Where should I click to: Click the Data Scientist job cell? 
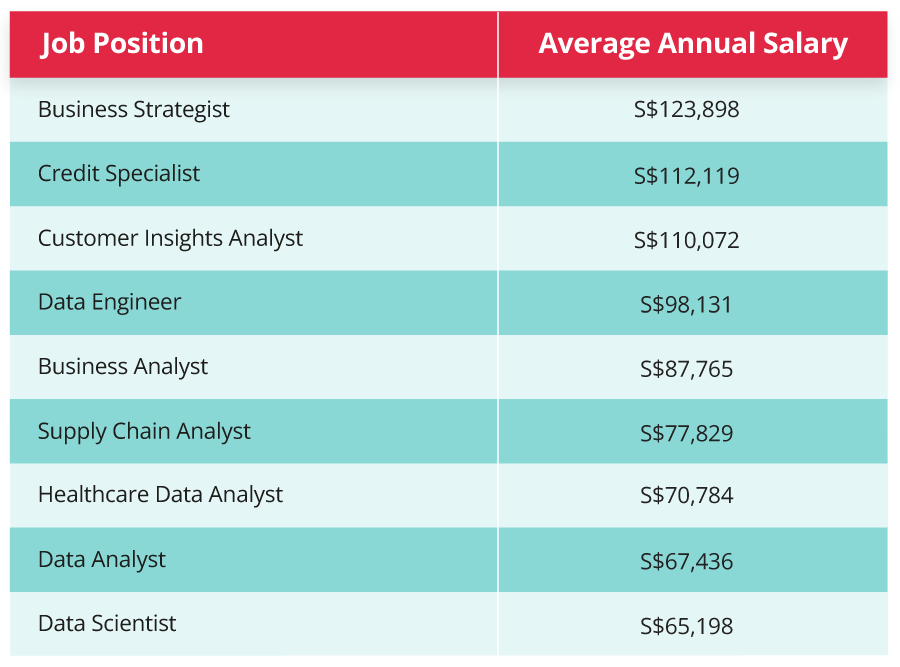pyautogui.click(x=107, y=623)
